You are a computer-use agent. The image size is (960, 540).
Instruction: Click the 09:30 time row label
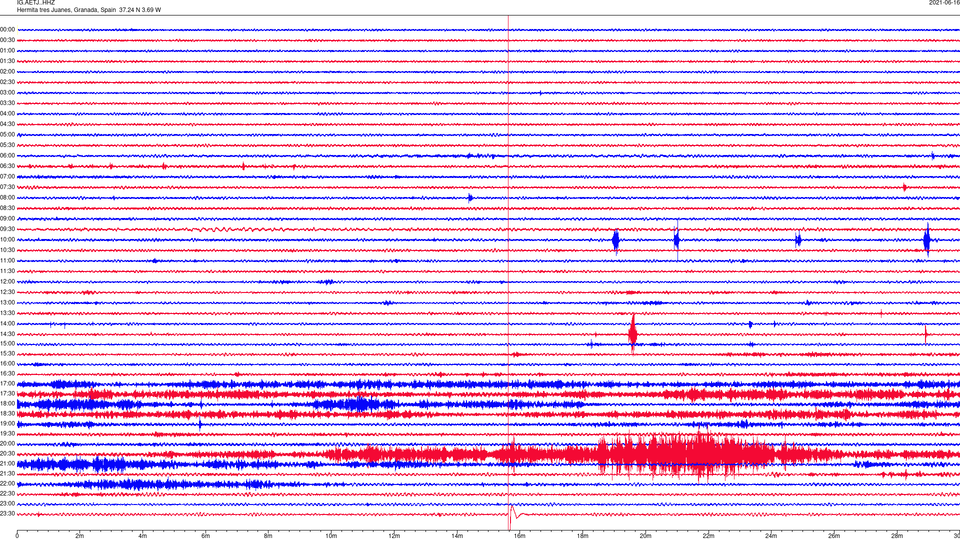[7, 229]
